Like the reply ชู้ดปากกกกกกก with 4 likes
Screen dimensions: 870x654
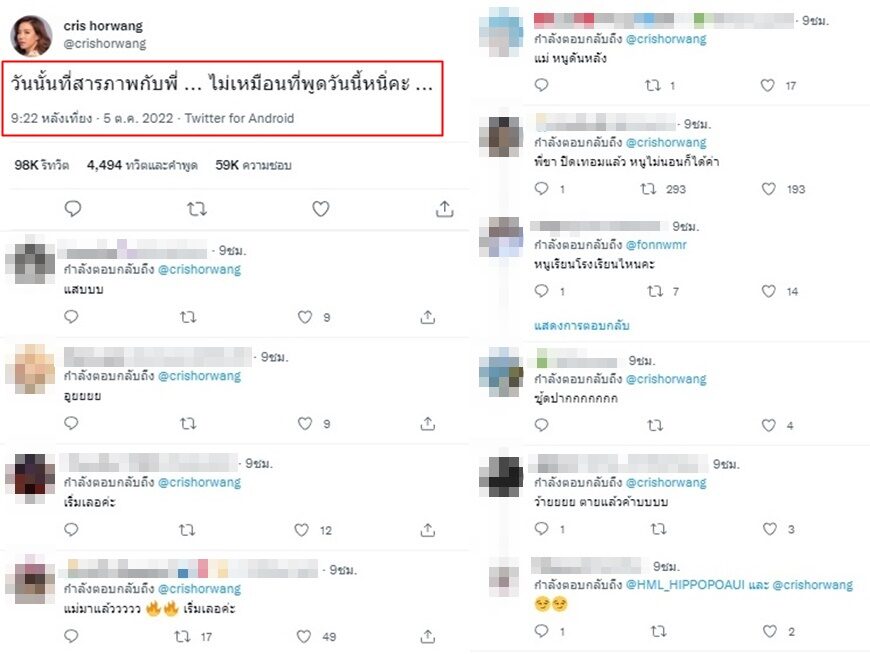(x=768, y=425)
